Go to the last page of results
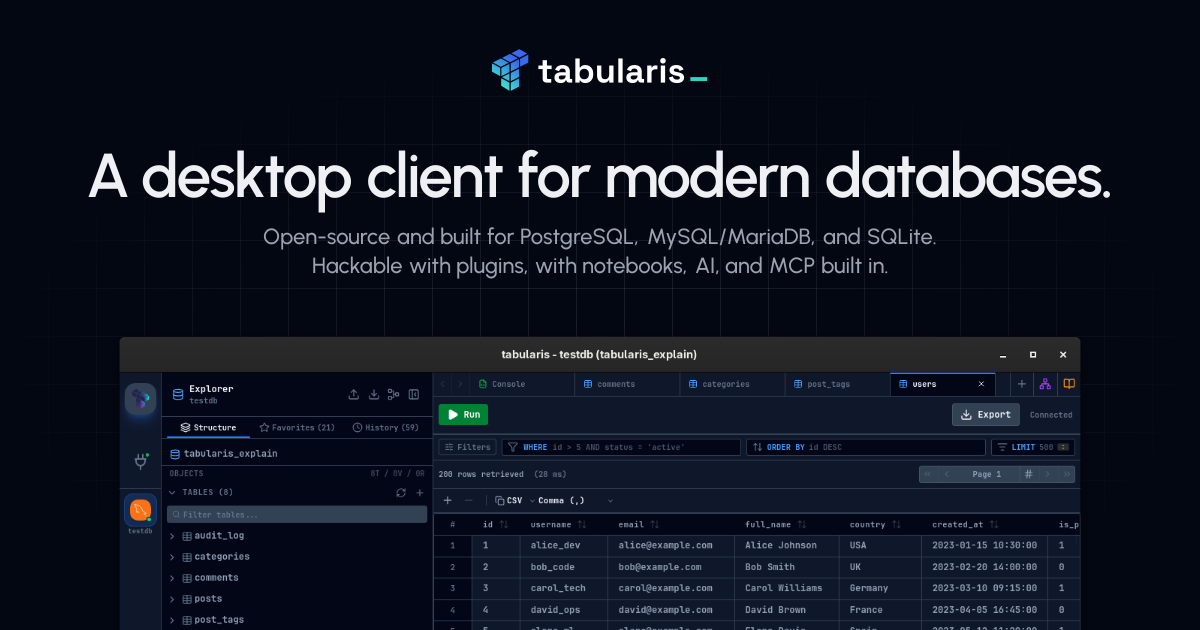 pos(1066,474)
